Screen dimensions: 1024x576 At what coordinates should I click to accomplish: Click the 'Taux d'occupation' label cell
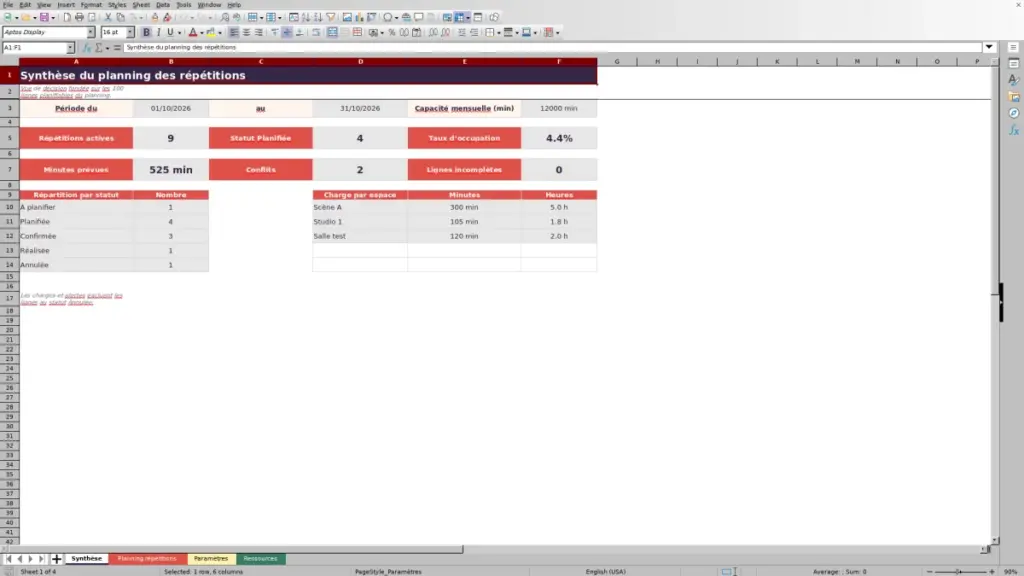[x=464, y=138]
